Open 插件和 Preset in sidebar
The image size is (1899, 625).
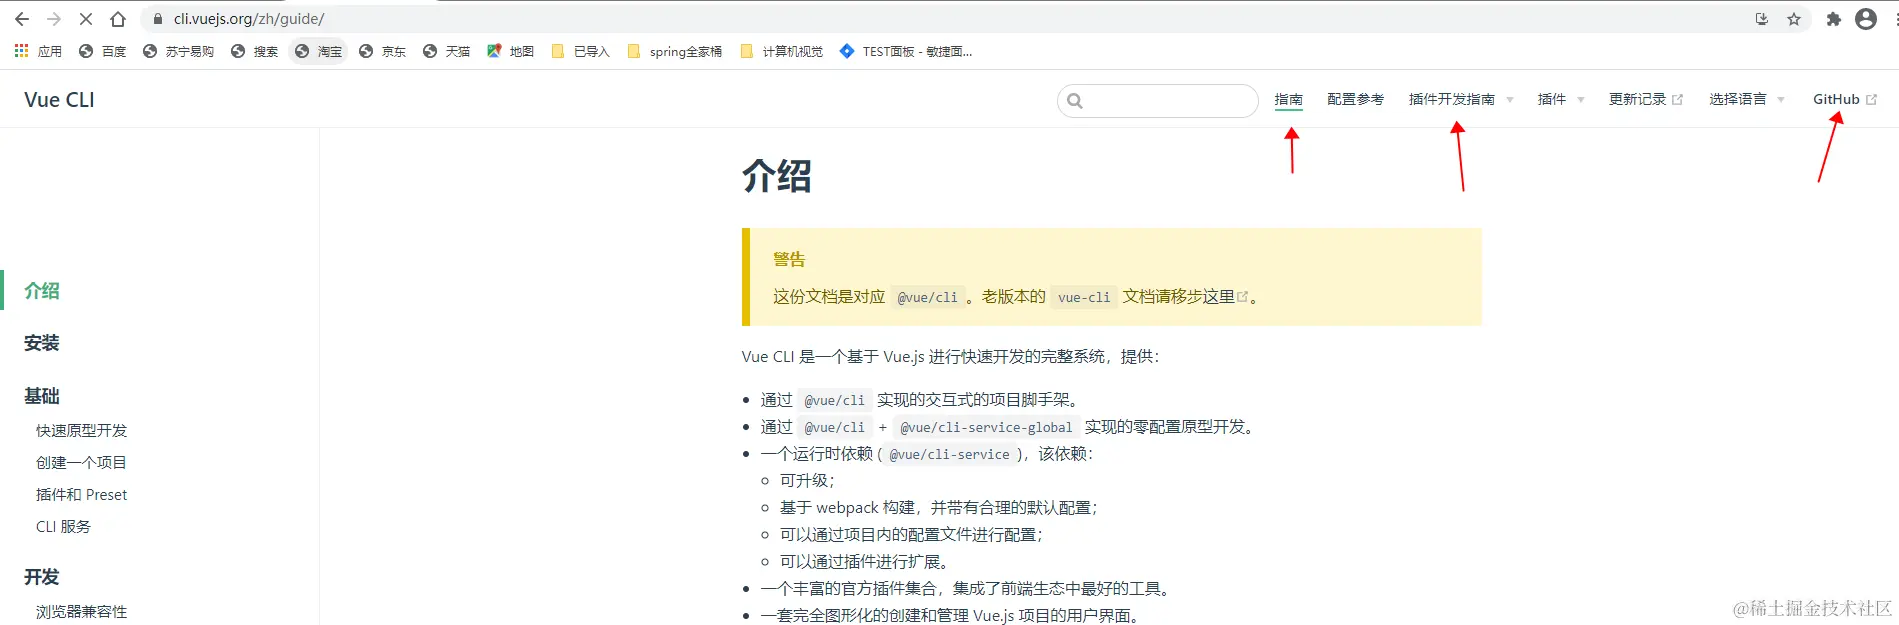click(82, 495)
